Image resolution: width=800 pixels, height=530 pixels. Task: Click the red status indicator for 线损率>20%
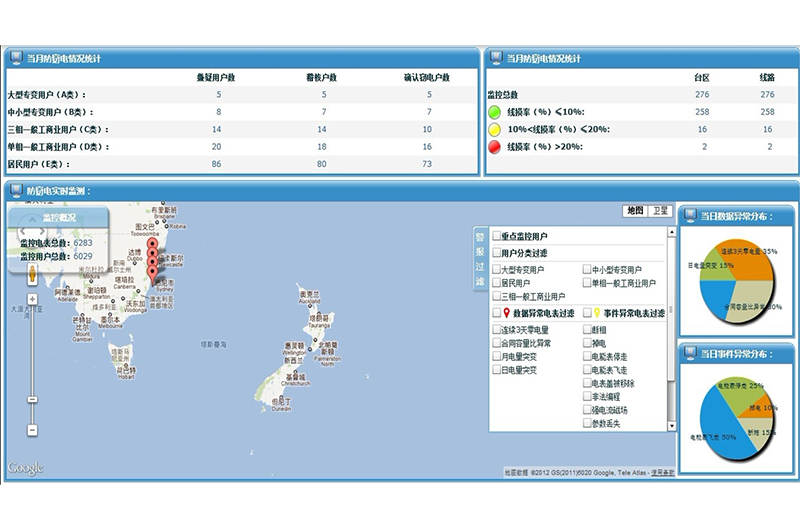click(x=495, y=147)
